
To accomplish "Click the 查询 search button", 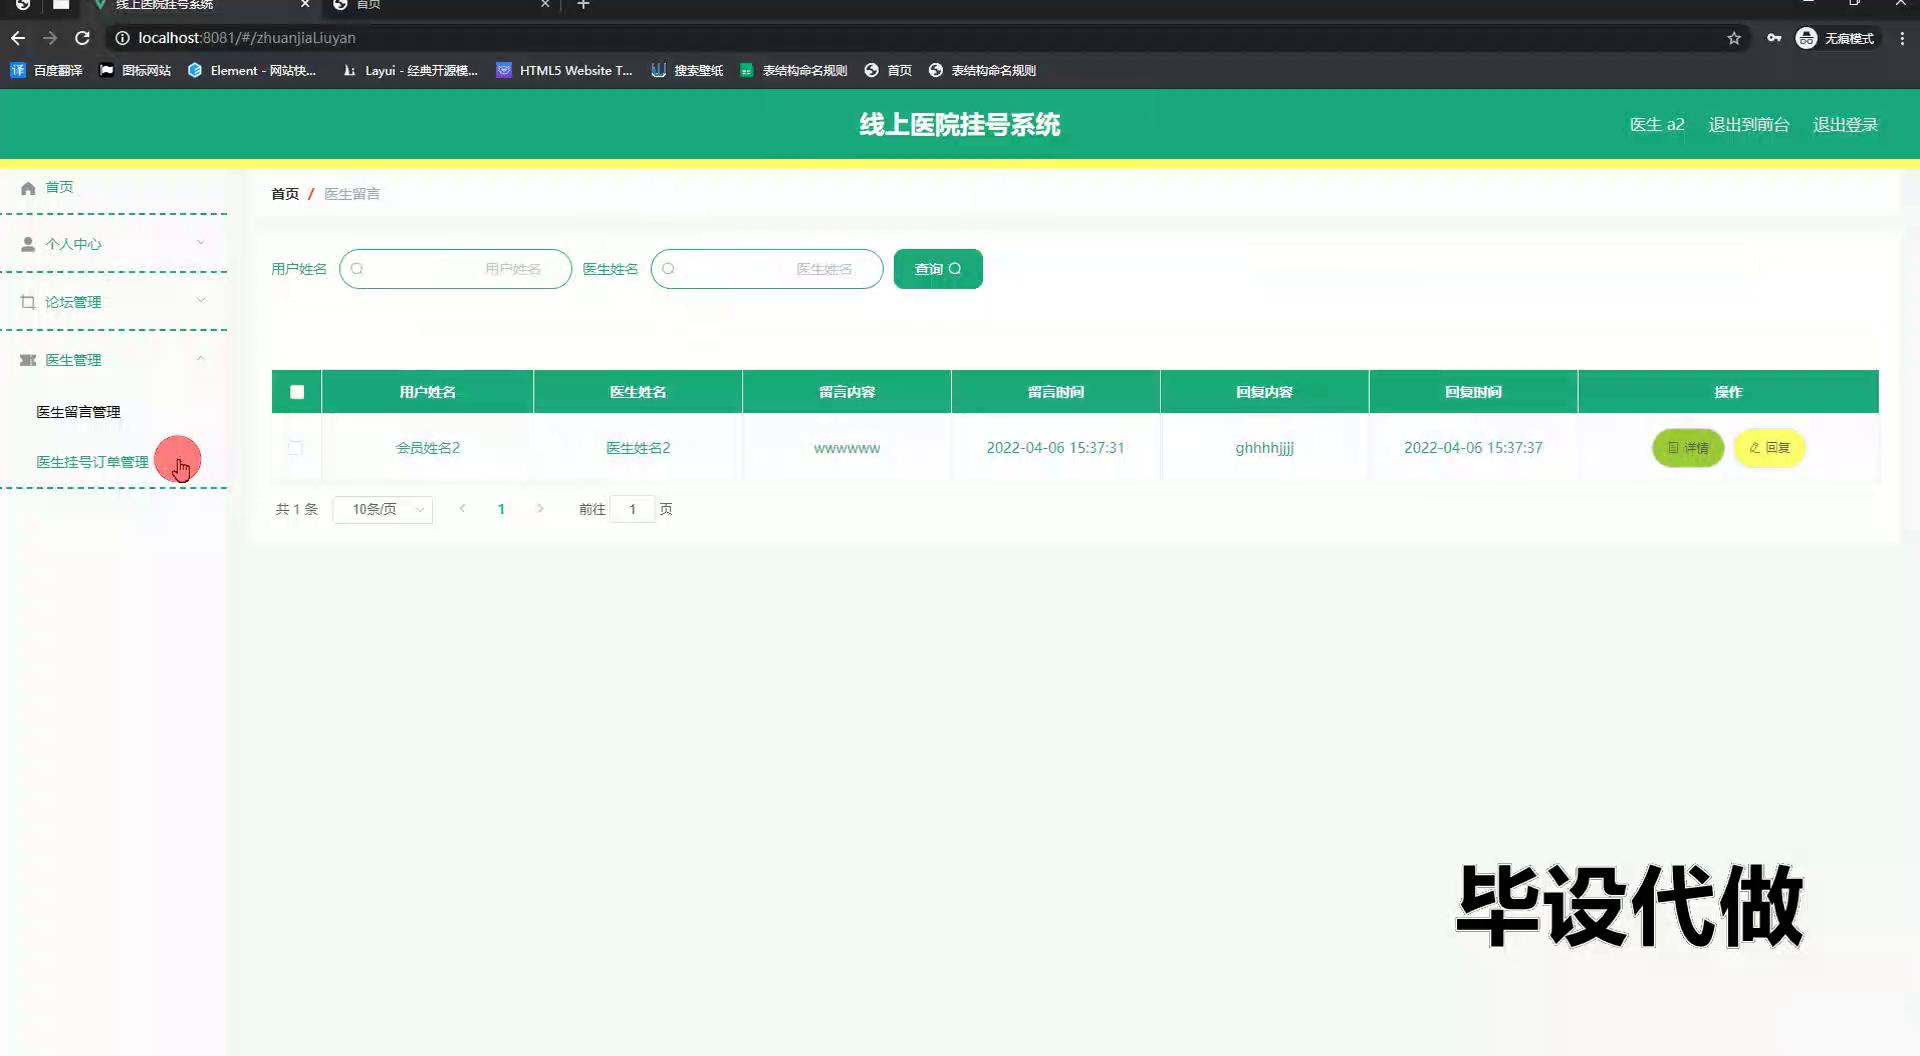I will click(938, 269).
